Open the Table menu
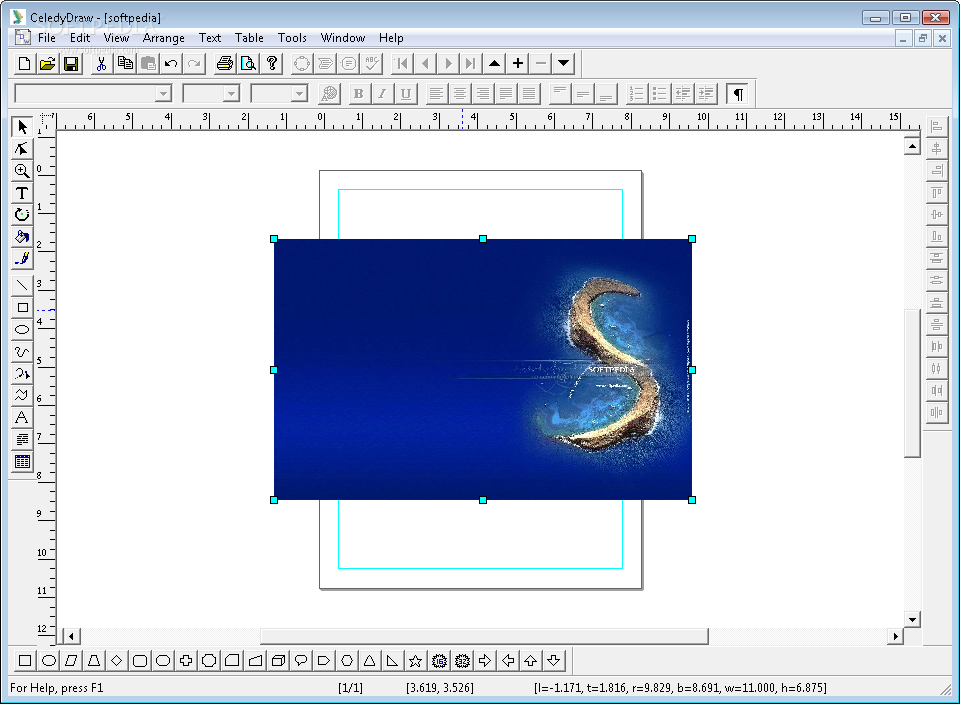Screen dimensions: 960x704 click(x=249, y=38)
